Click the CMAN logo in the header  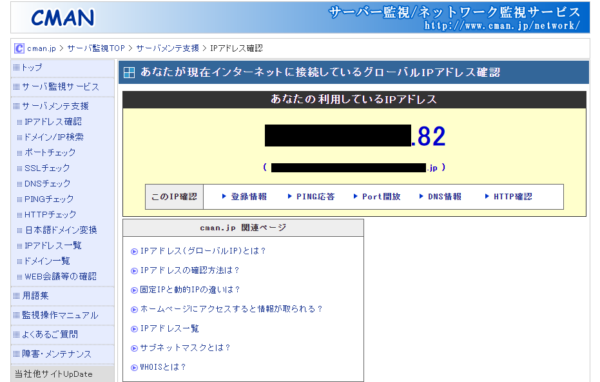pyautogui.click(x=62, y=18)
